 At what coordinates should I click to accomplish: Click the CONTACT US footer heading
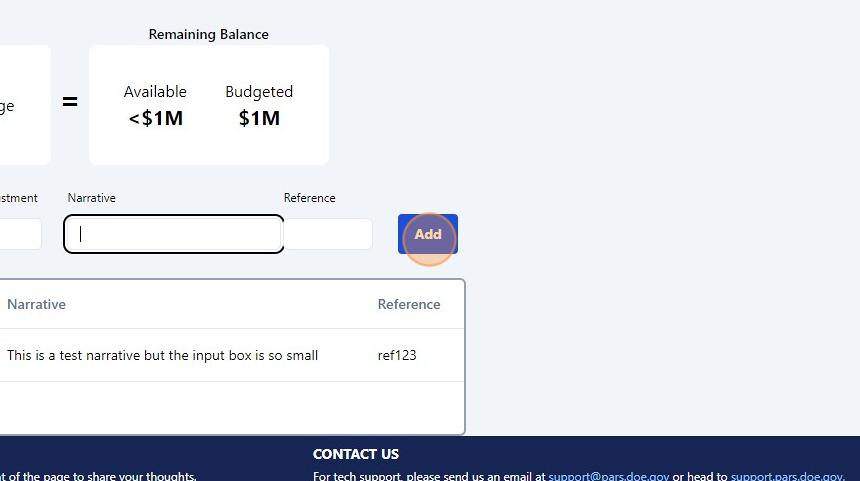[x=355, y=454]
